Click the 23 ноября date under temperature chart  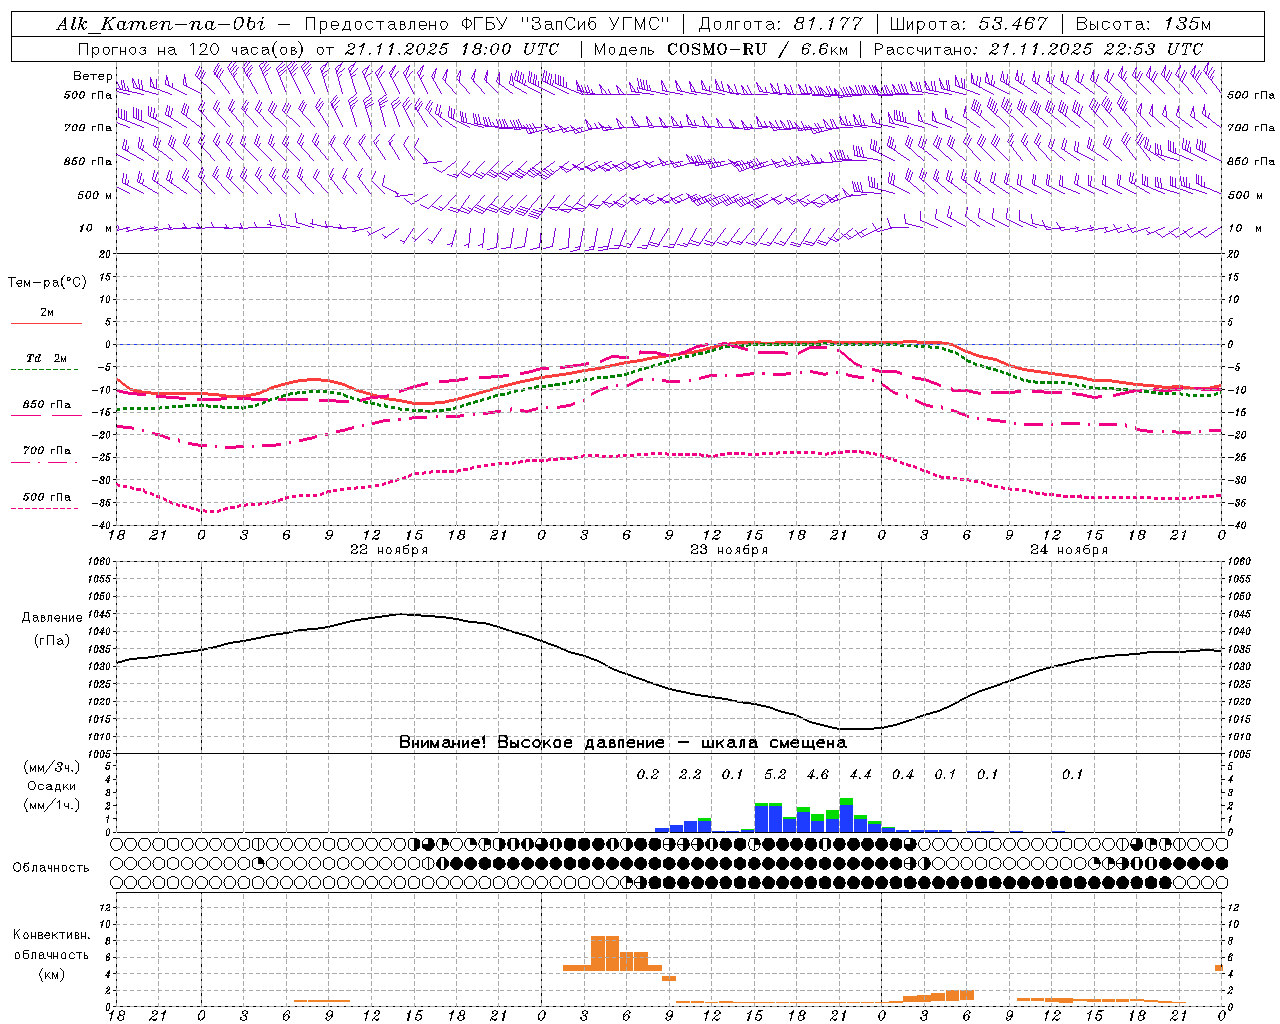(x=729, y=550)
